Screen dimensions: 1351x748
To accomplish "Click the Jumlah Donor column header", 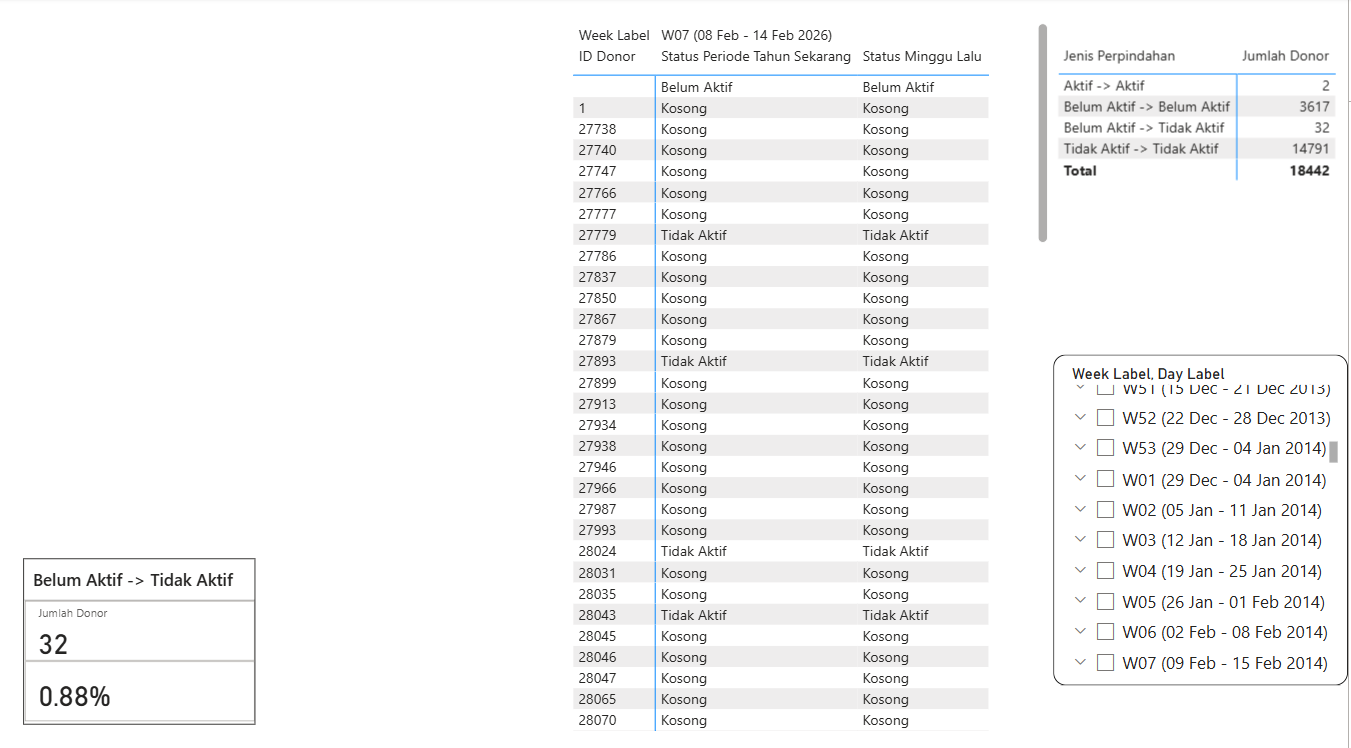I will 1286,56.
